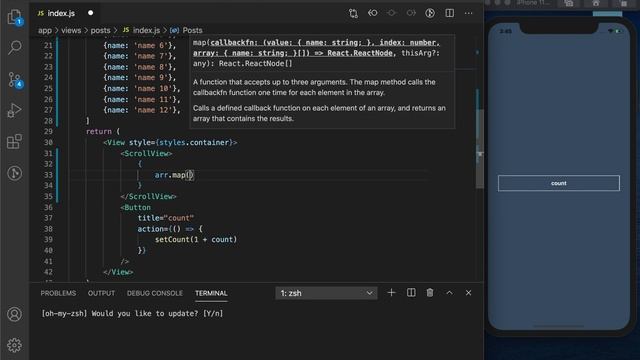Place cursor inside arr.map() parentheses
Image resolution: width=640 pixels, height=360 pixels.
pos(189,175)
